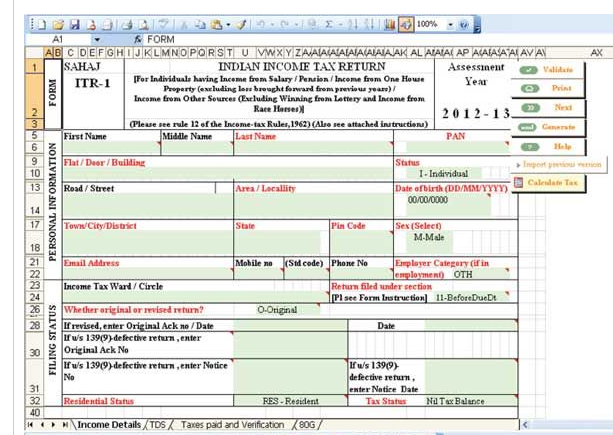
Task: Click the Pin Code input cell
Action: [361, 243]
